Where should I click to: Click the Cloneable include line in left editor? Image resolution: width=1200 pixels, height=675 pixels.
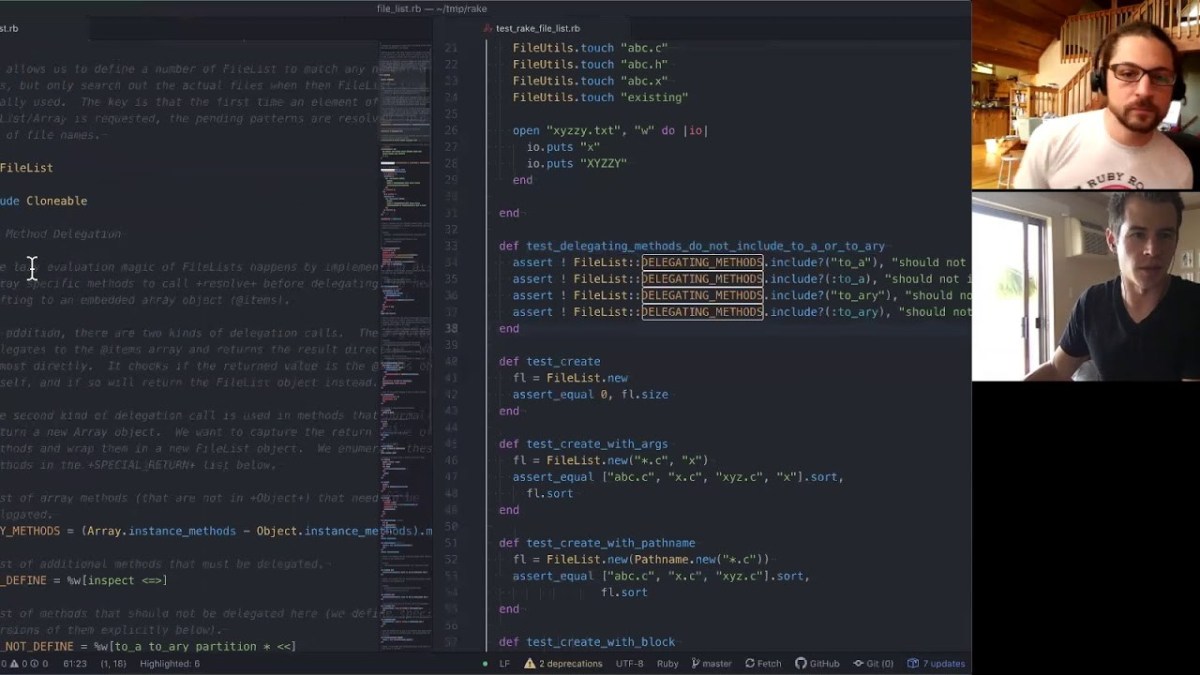pyautogui.click(x=44, y=201)
